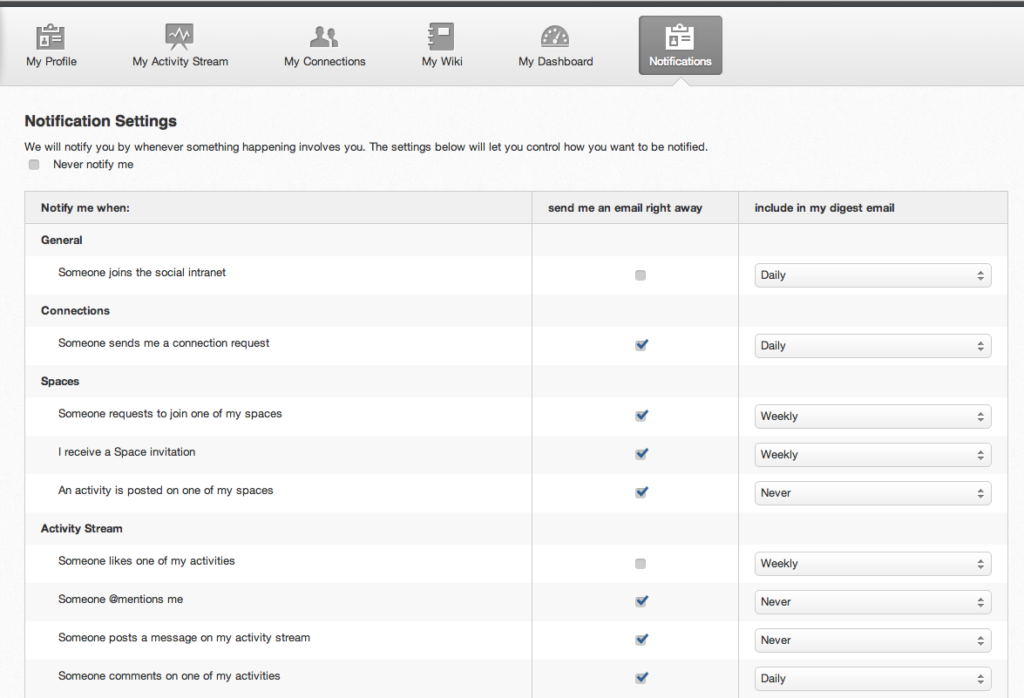Disable email for @mentions notifications
Image resolution: width=1024 pixels, height=698 pixels.
(x=641, y=602)
